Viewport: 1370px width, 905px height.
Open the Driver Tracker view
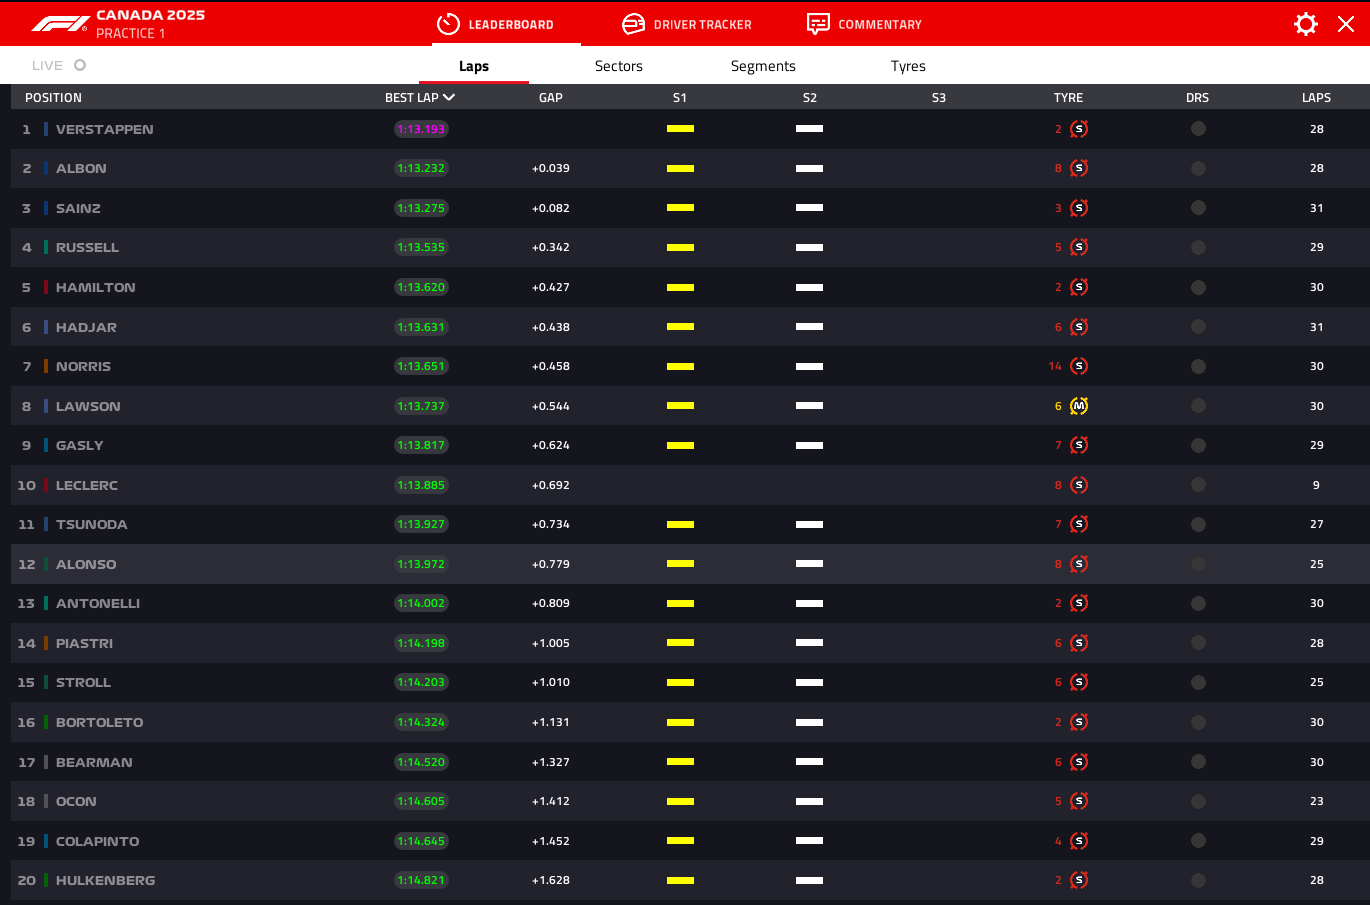(687, 24)
